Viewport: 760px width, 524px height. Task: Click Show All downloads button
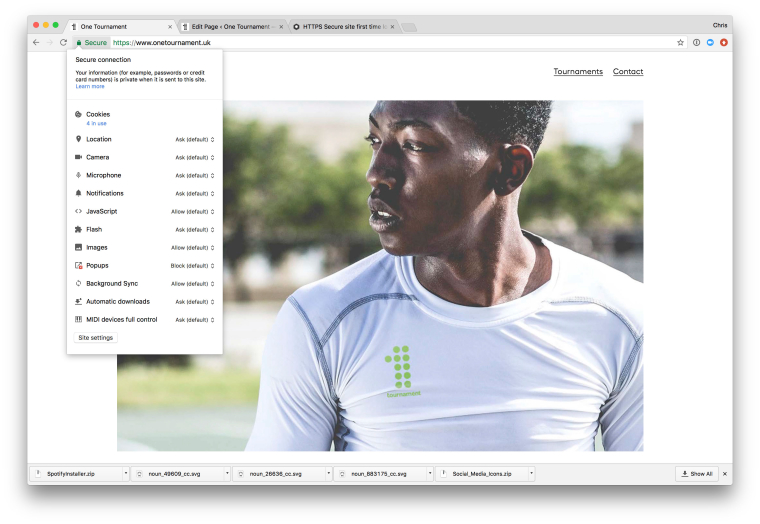click(697, 474)
